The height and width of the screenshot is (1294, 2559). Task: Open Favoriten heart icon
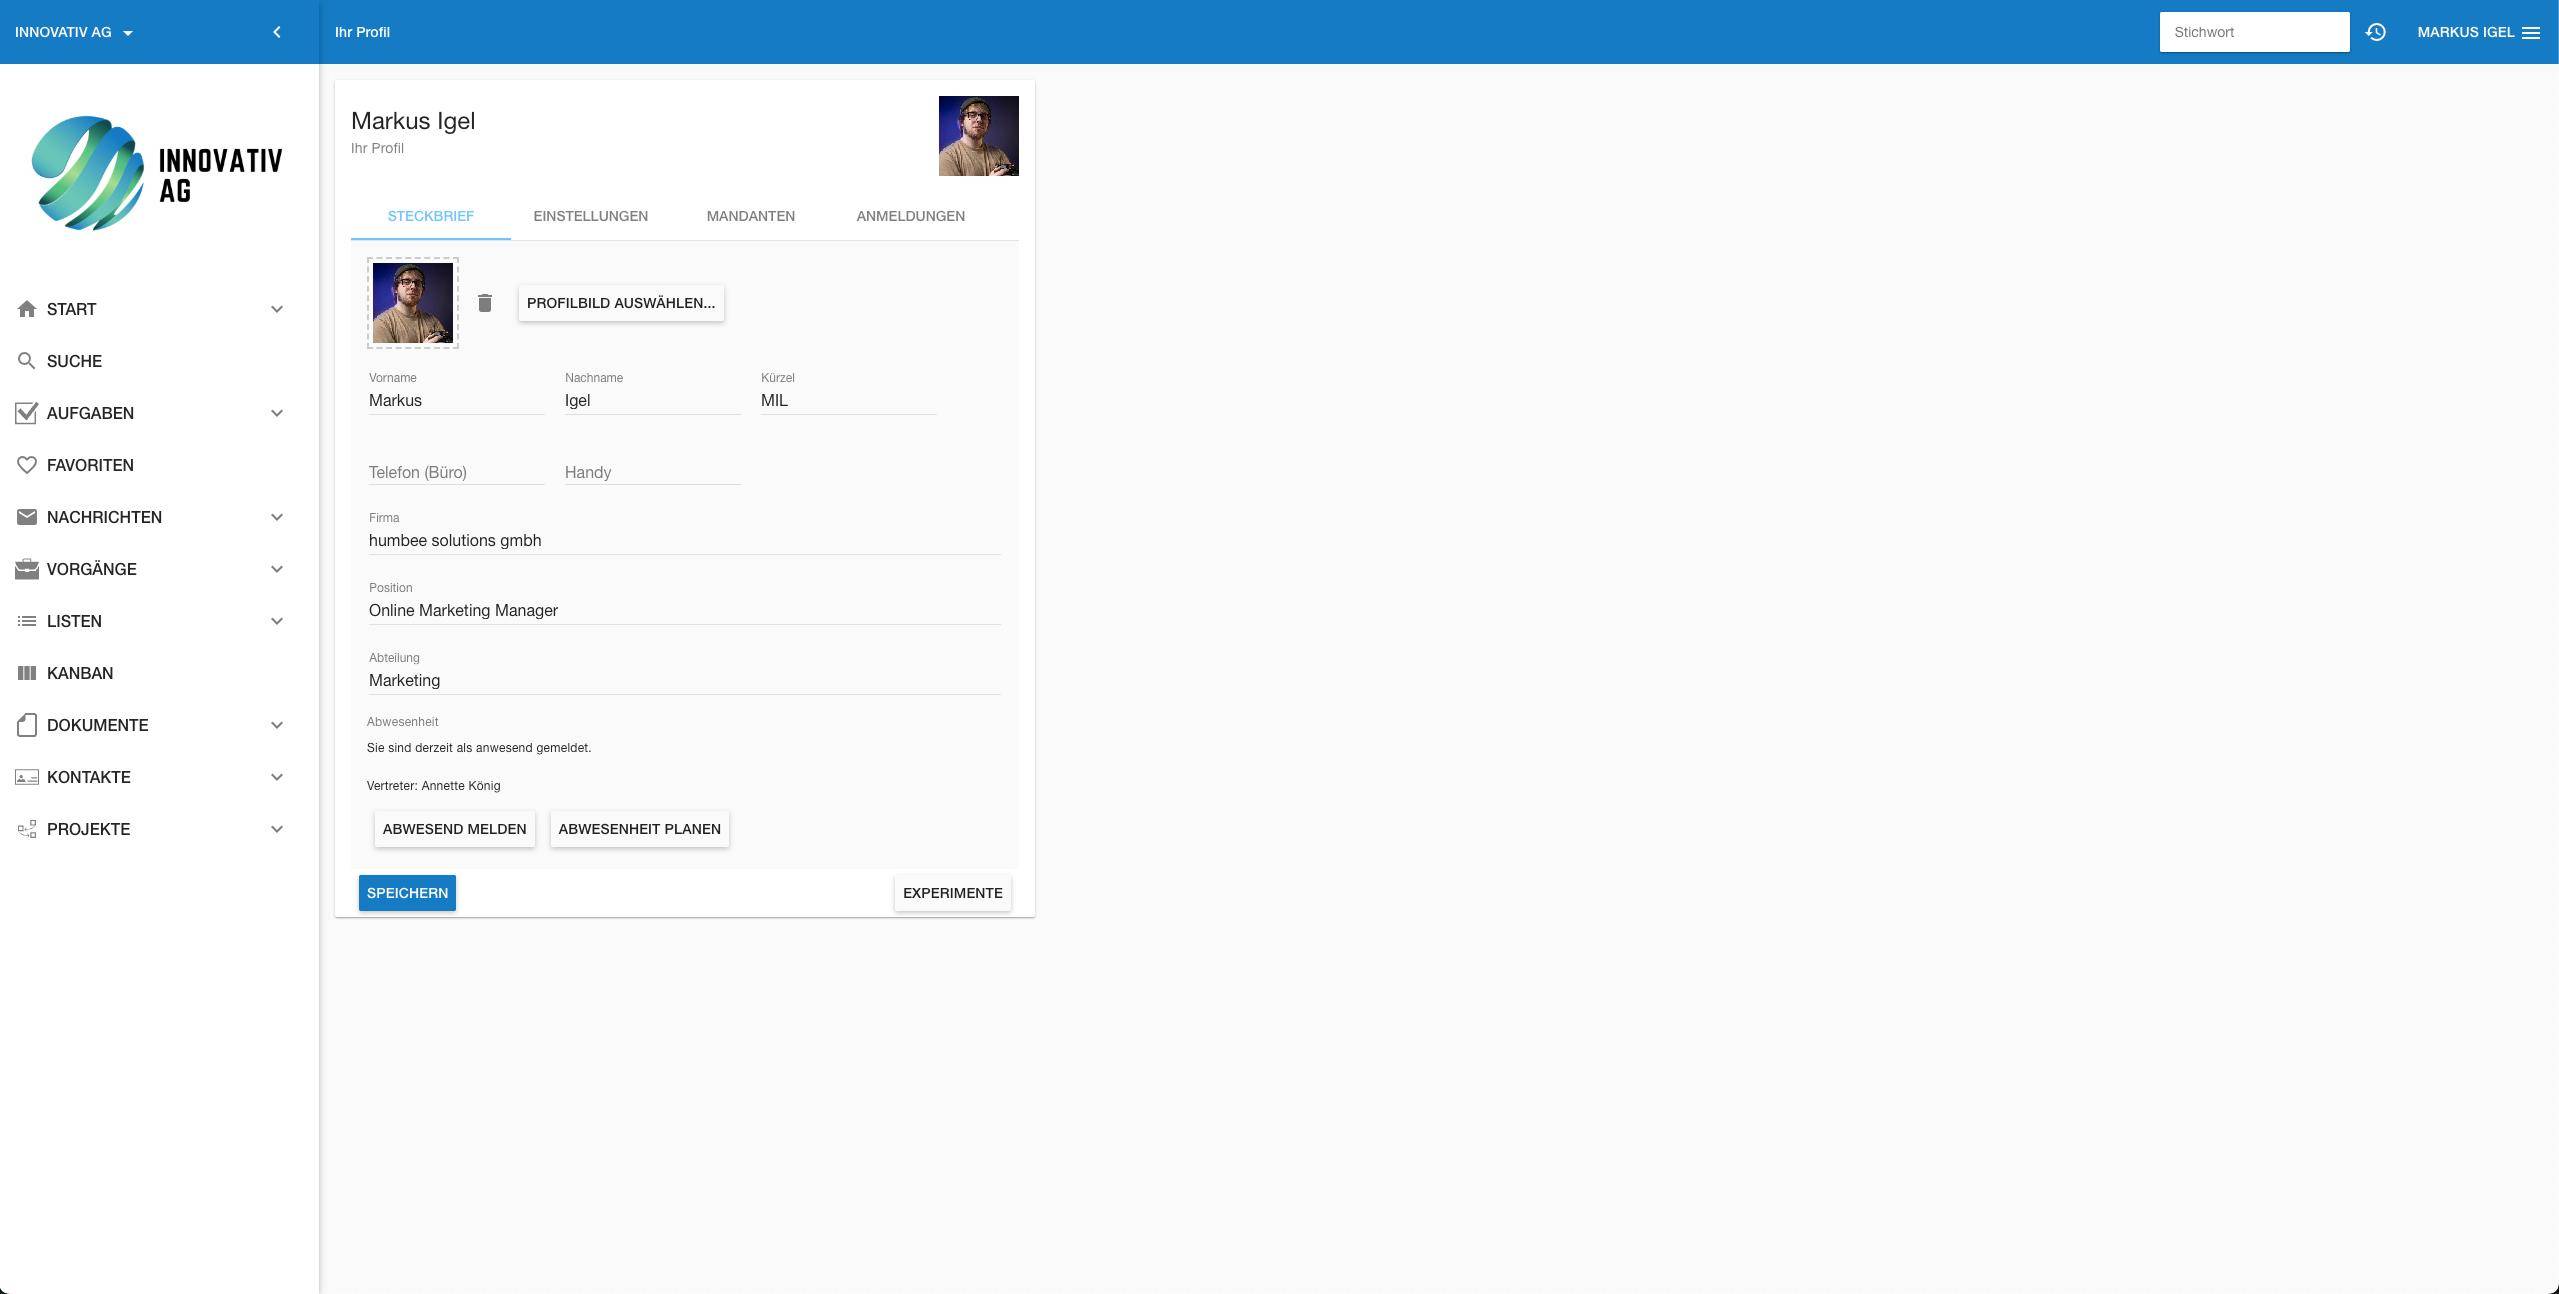coord(27,465)
